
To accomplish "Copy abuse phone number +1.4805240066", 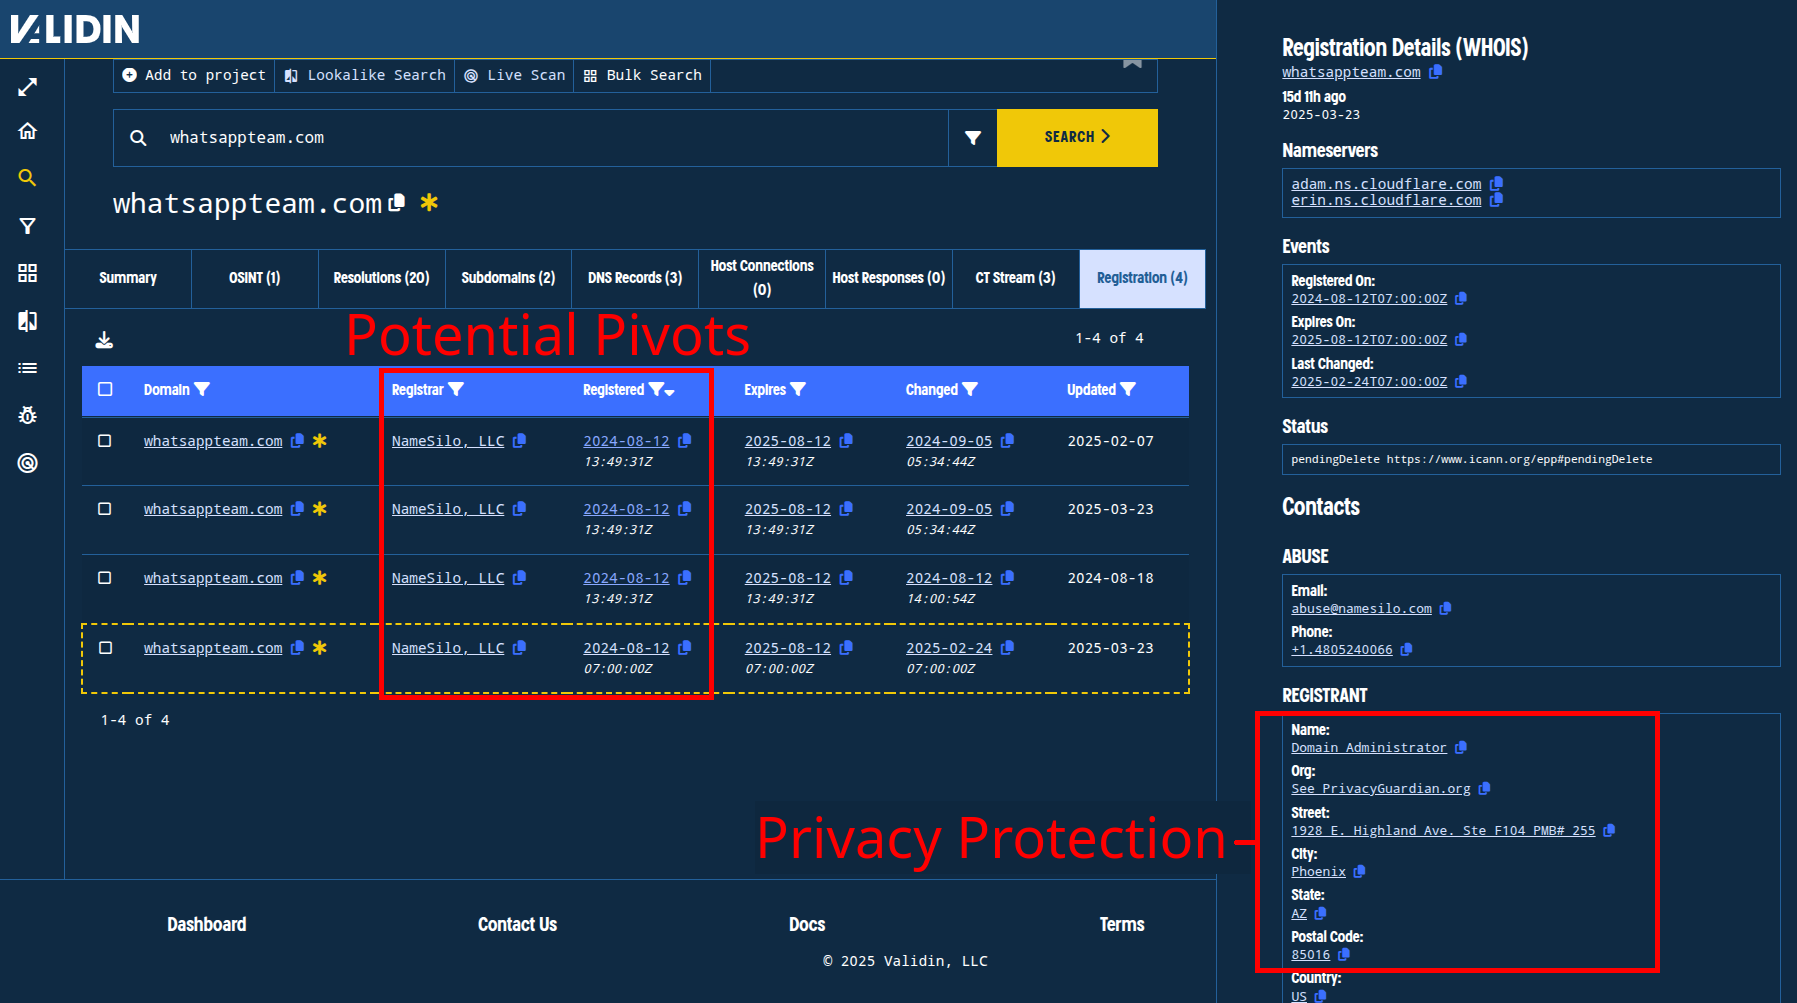I will pos(1406,649).
